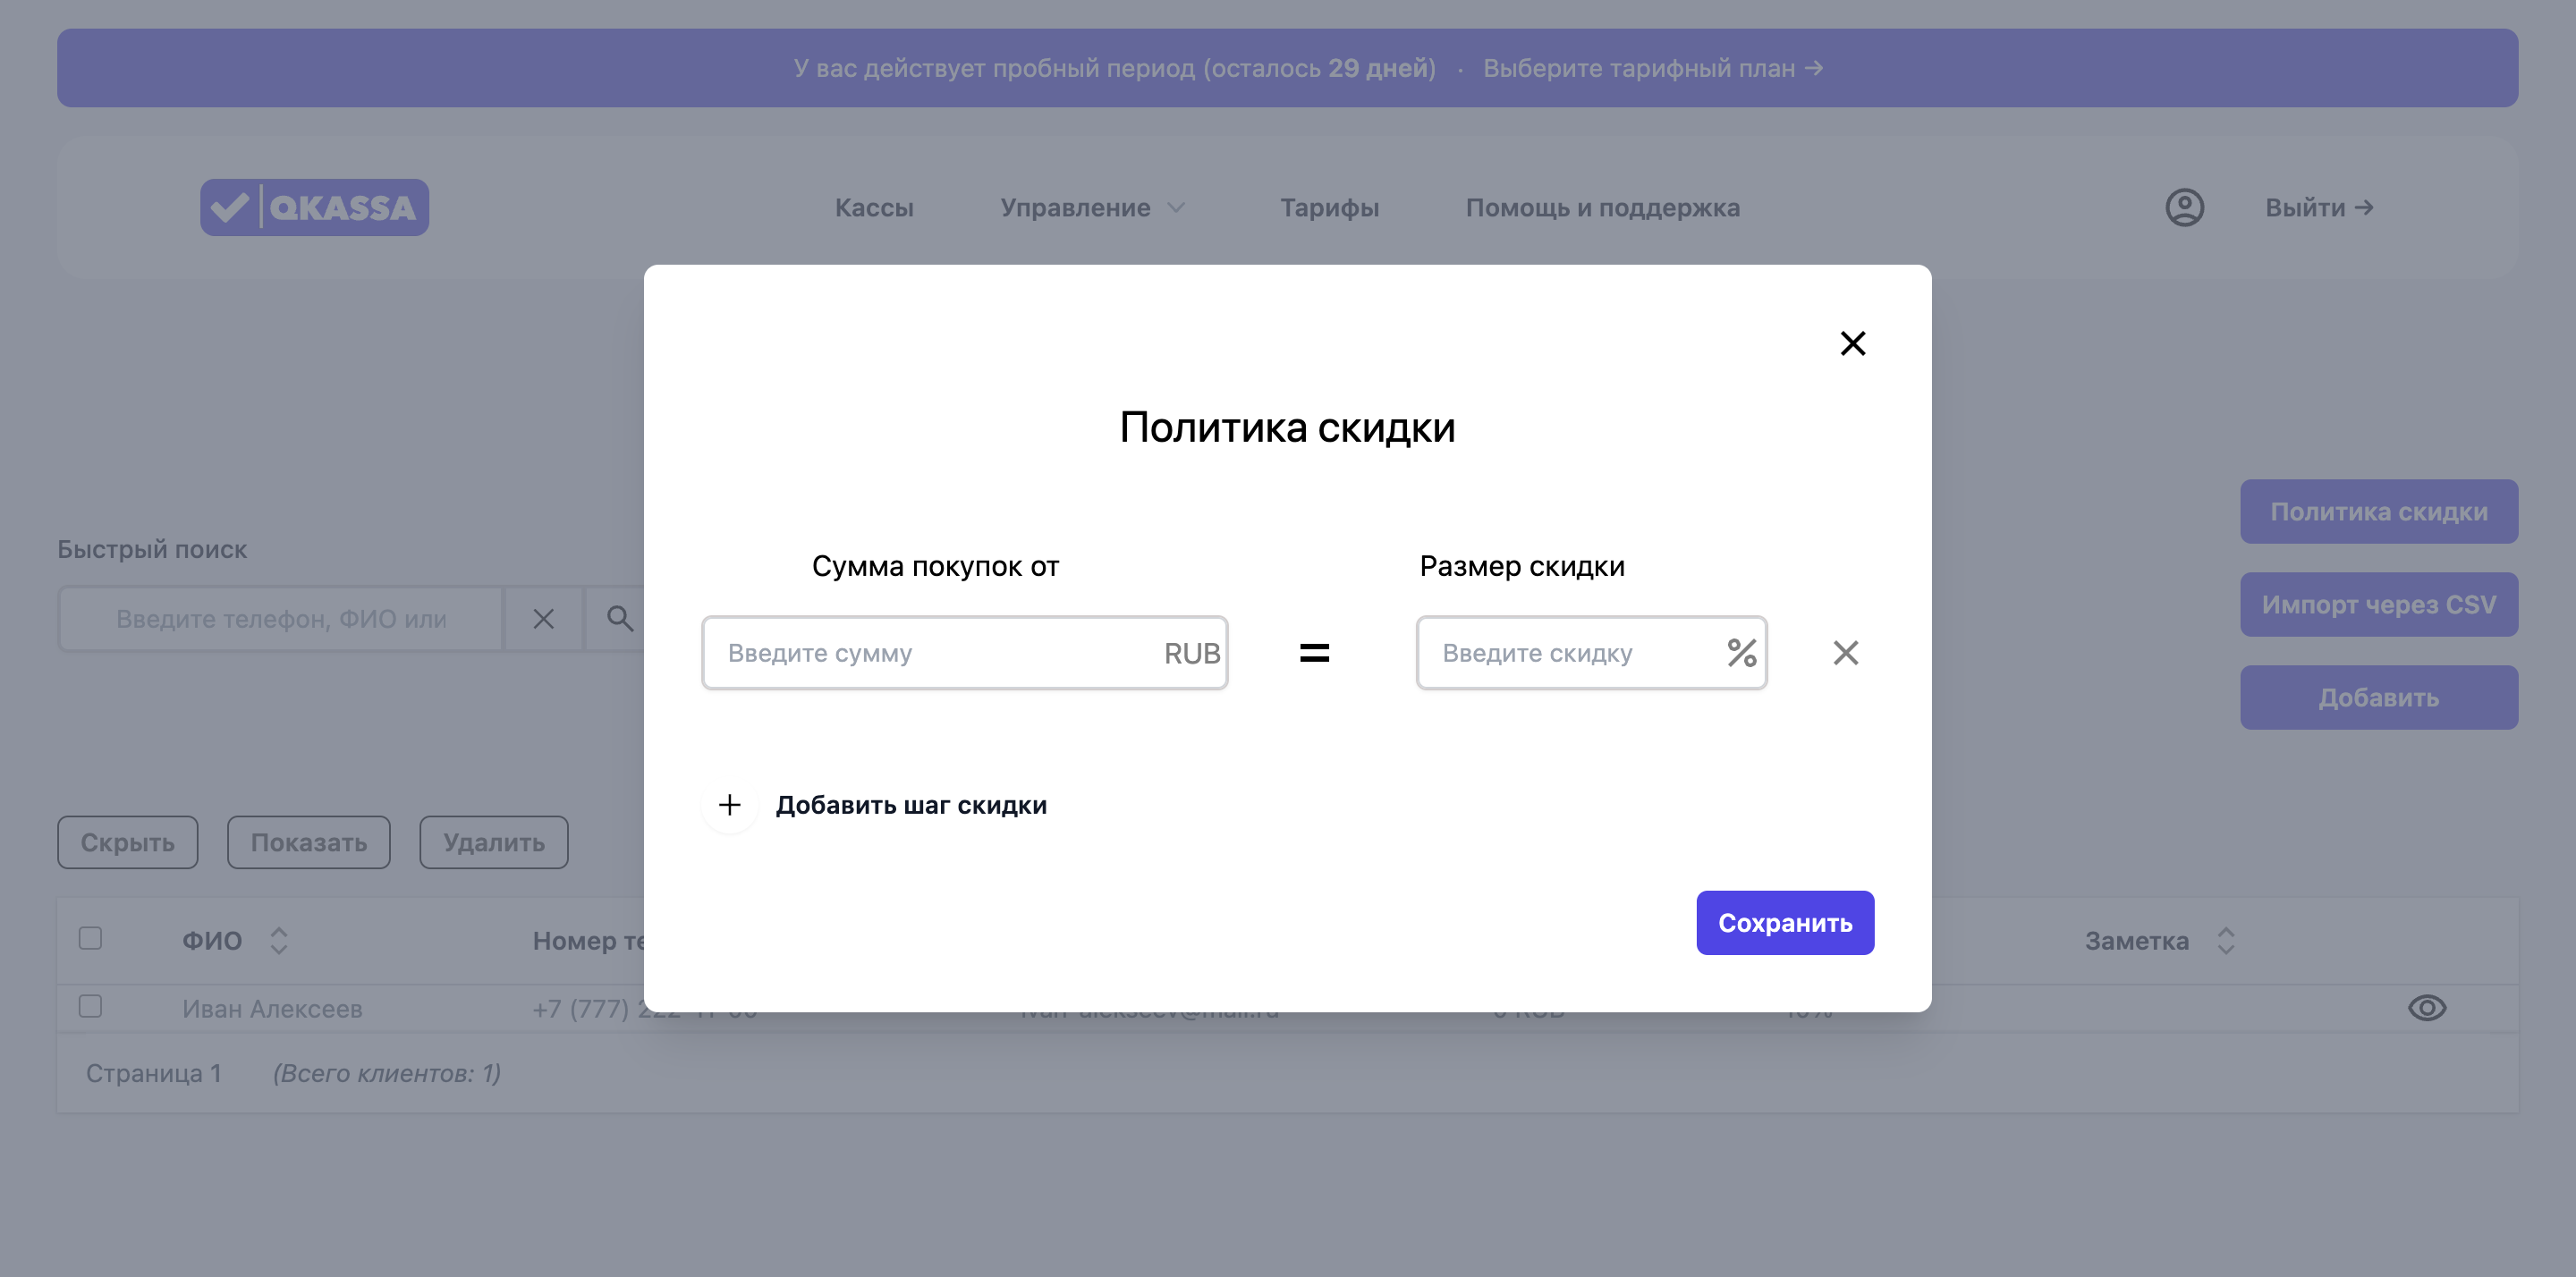Image resolution: width=2576 pixels, height=1277 pixels.
Task: Click the user profile icon
Action: (2184, 208)
